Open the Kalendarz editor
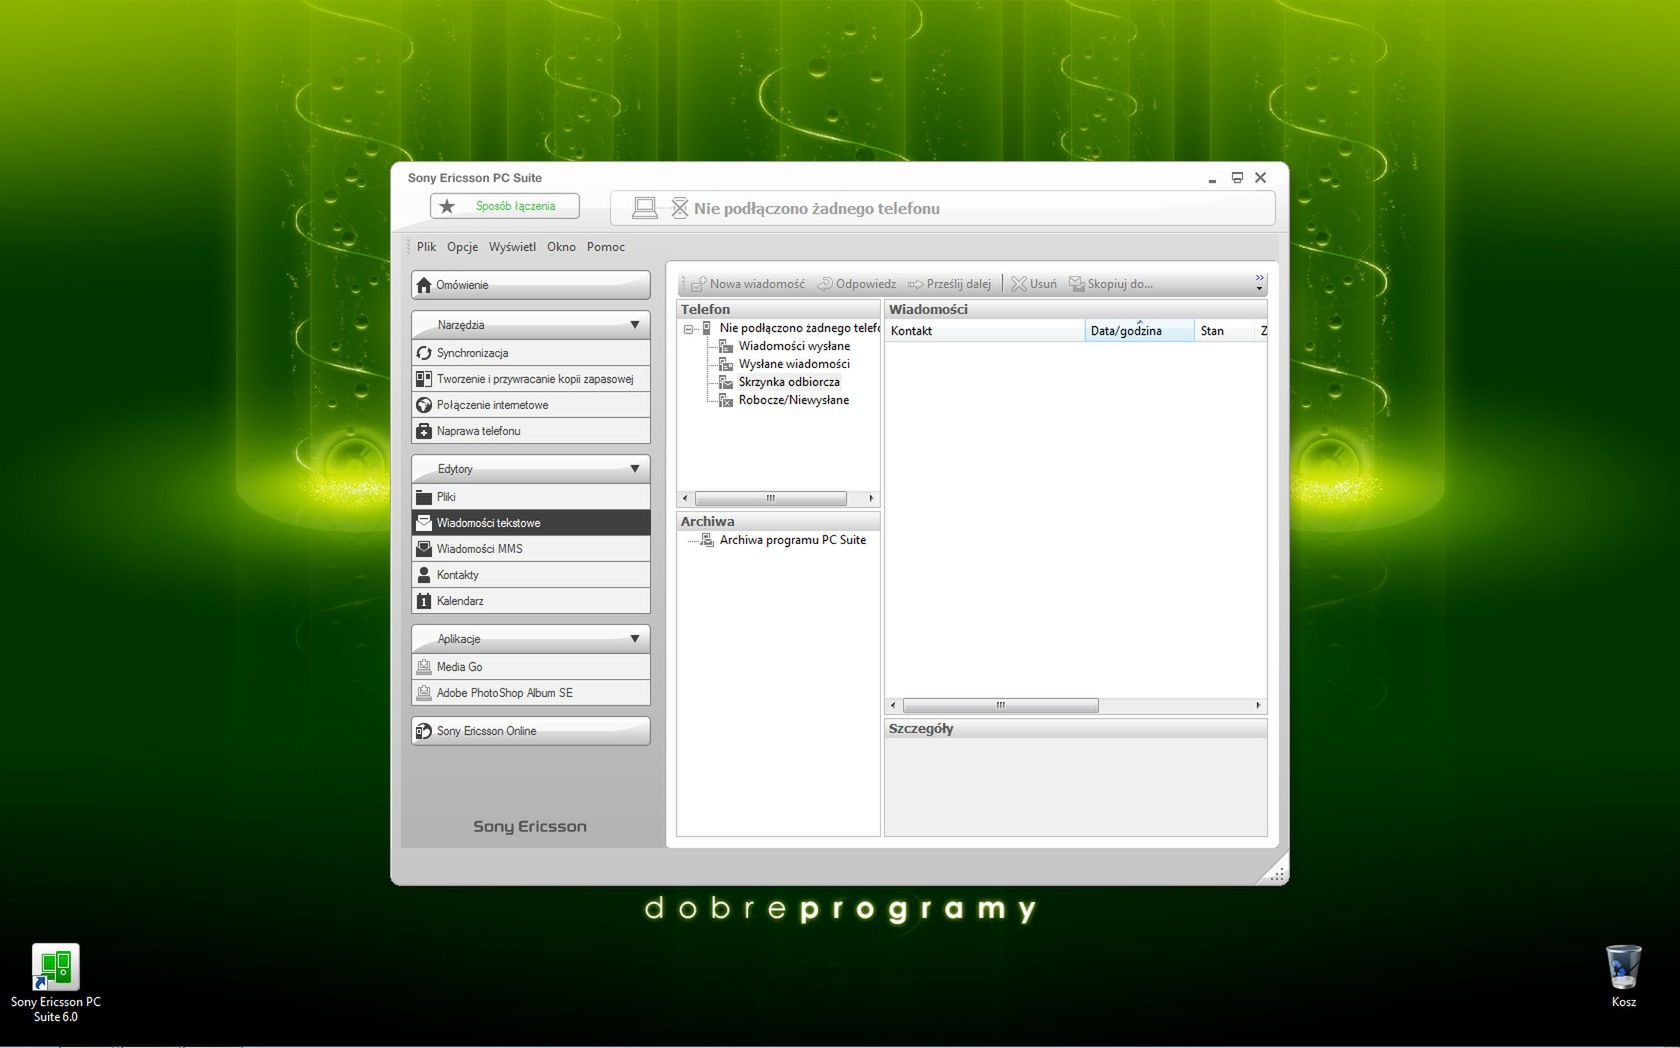 click(530, 601)
